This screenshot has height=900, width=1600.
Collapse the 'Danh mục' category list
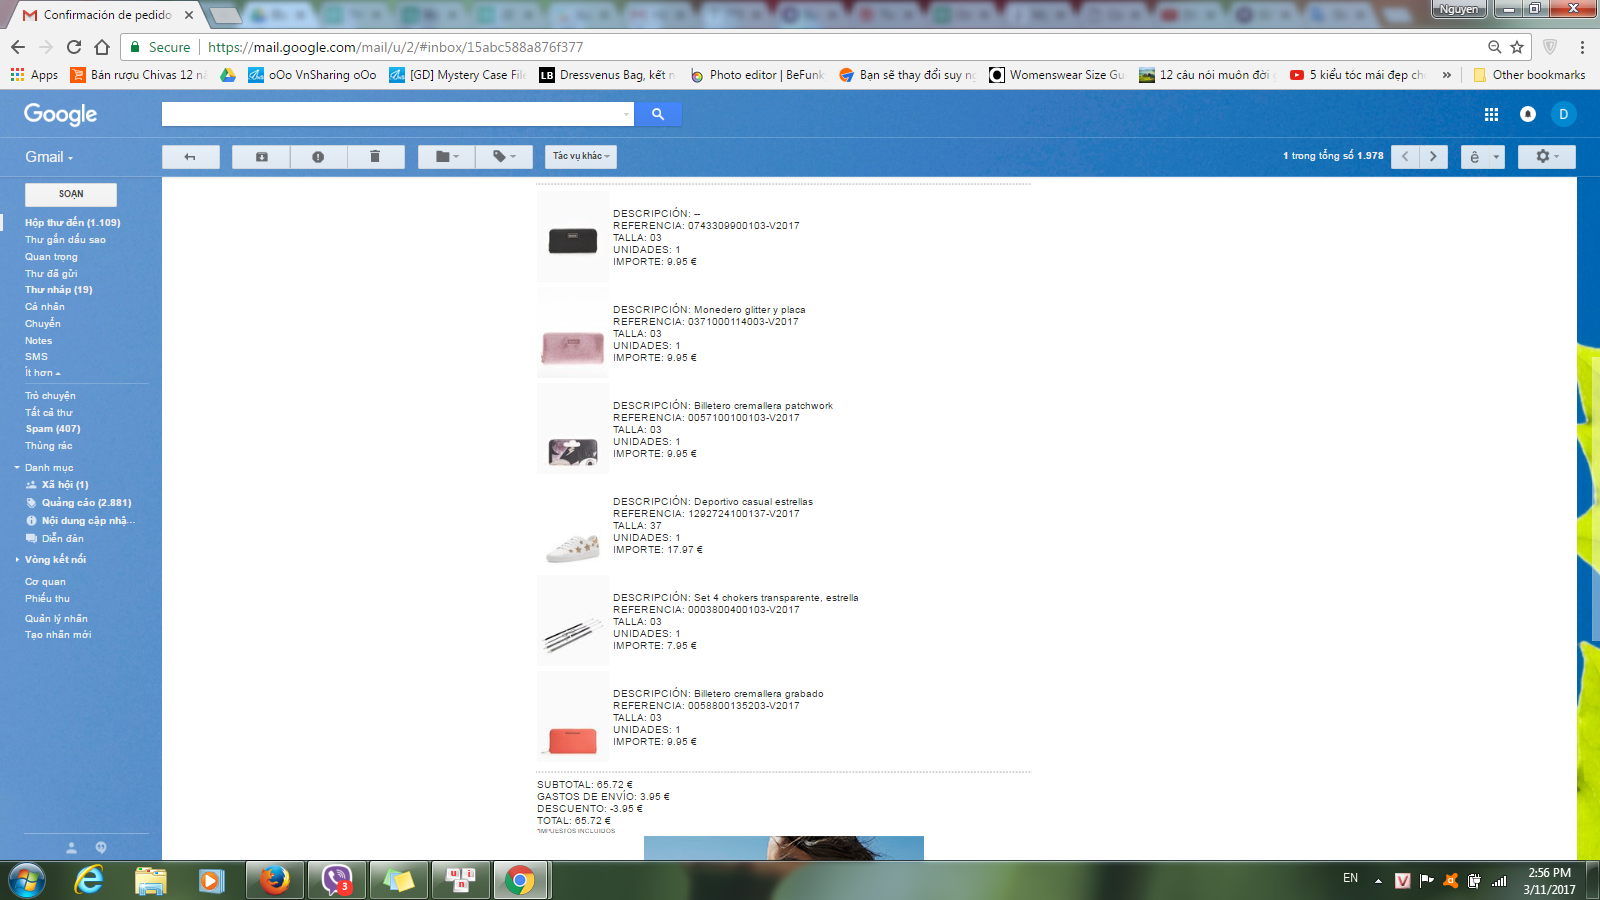pyautogui.click(x=17, y=468)
